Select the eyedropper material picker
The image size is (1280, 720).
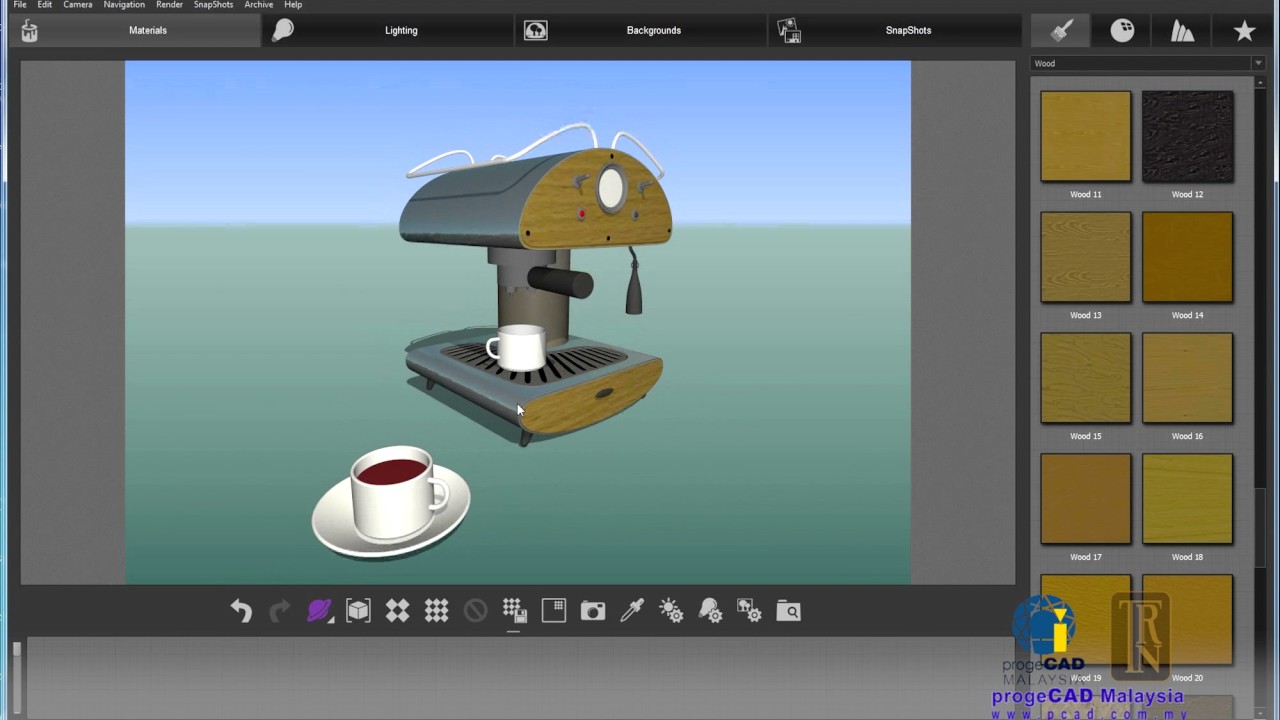(632, 611)
